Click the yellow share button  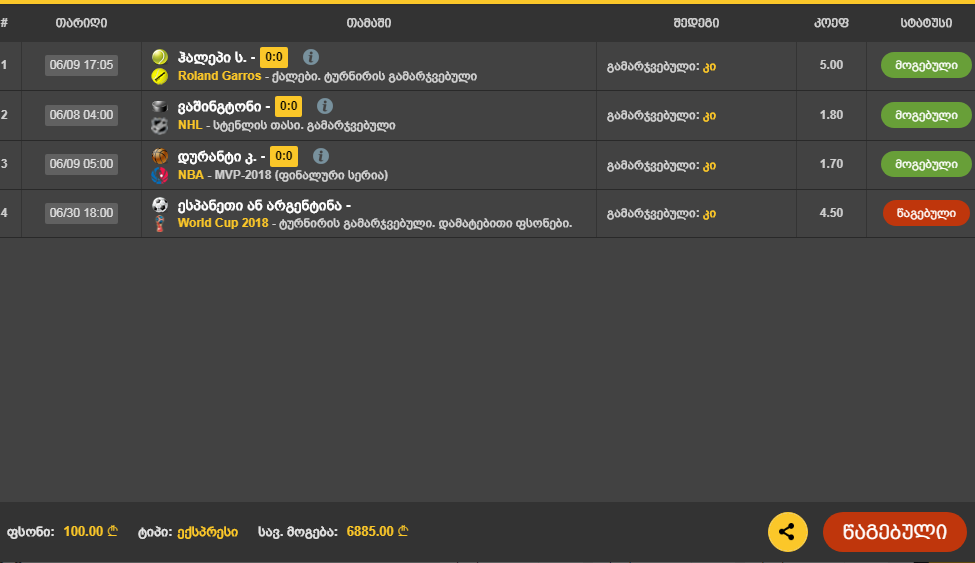788,532
